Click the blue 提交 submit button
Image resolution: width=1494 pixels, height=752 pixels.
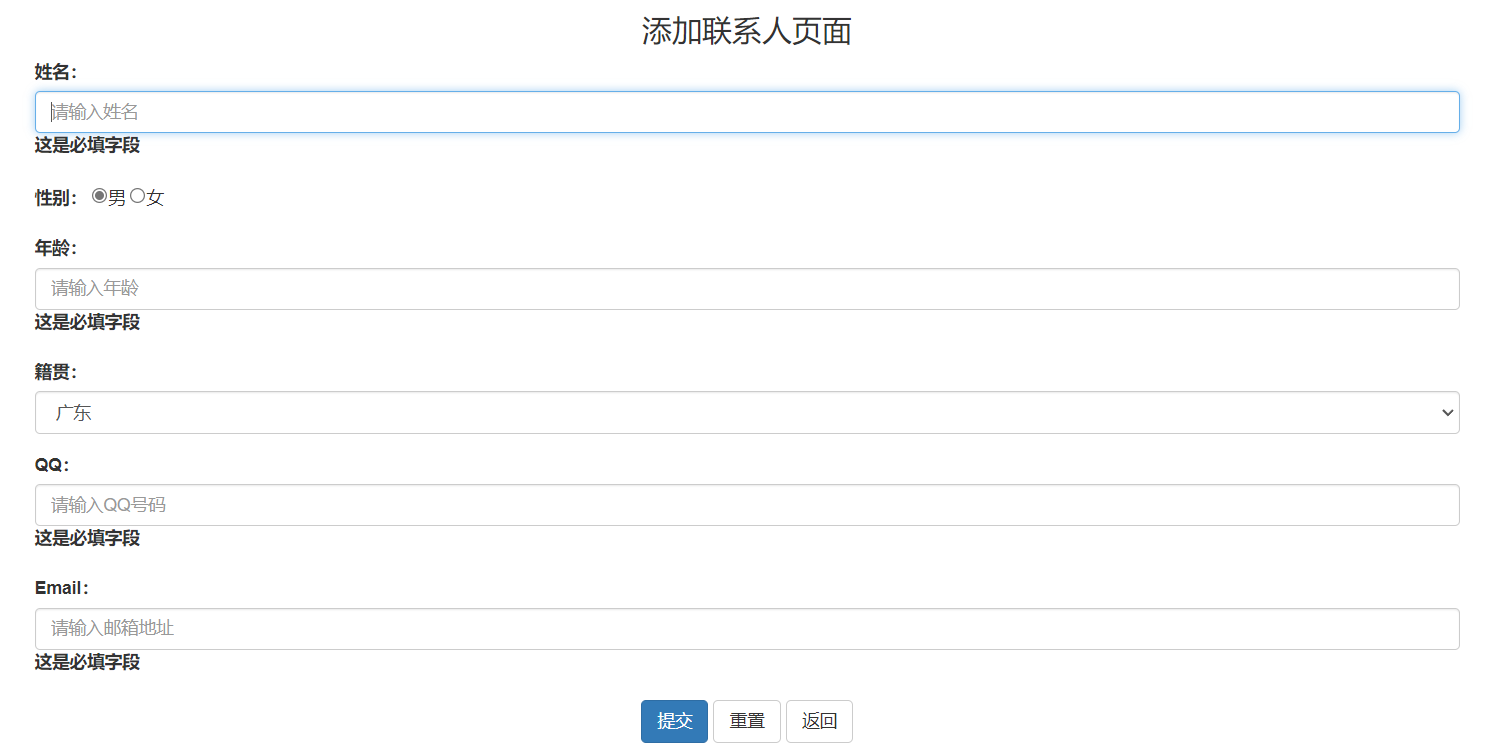(673, 721)
